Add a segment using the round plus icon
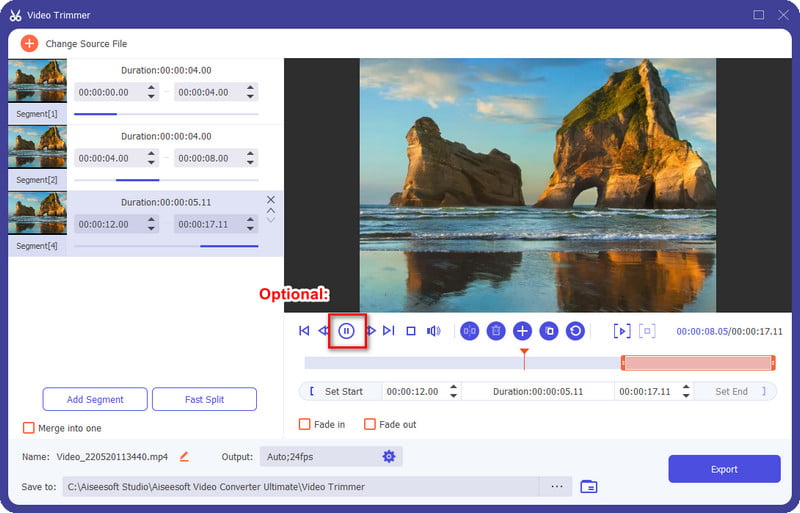The height and width of the screenshot is (513, 800). pos(522,331)
